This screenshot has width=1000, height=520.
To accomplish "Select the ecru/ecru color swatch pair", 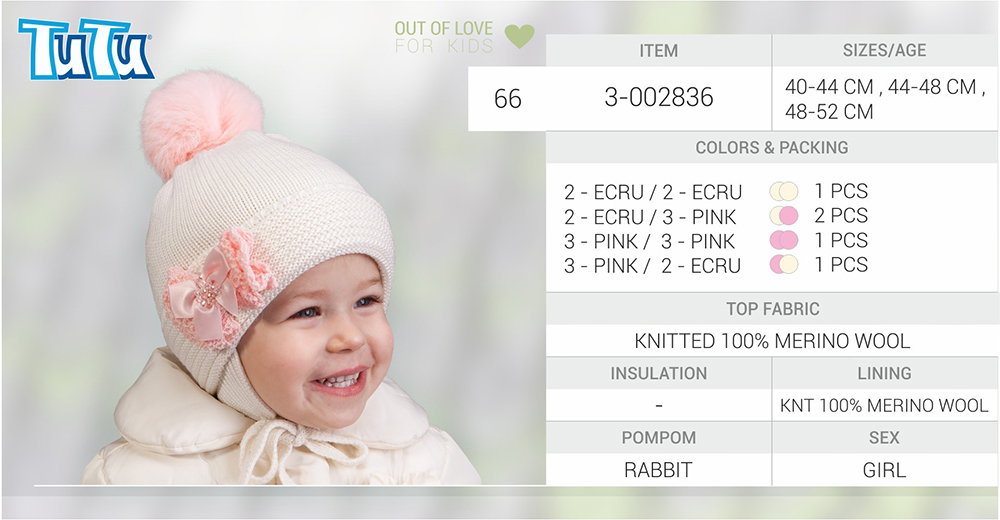I will pos(784,191).
